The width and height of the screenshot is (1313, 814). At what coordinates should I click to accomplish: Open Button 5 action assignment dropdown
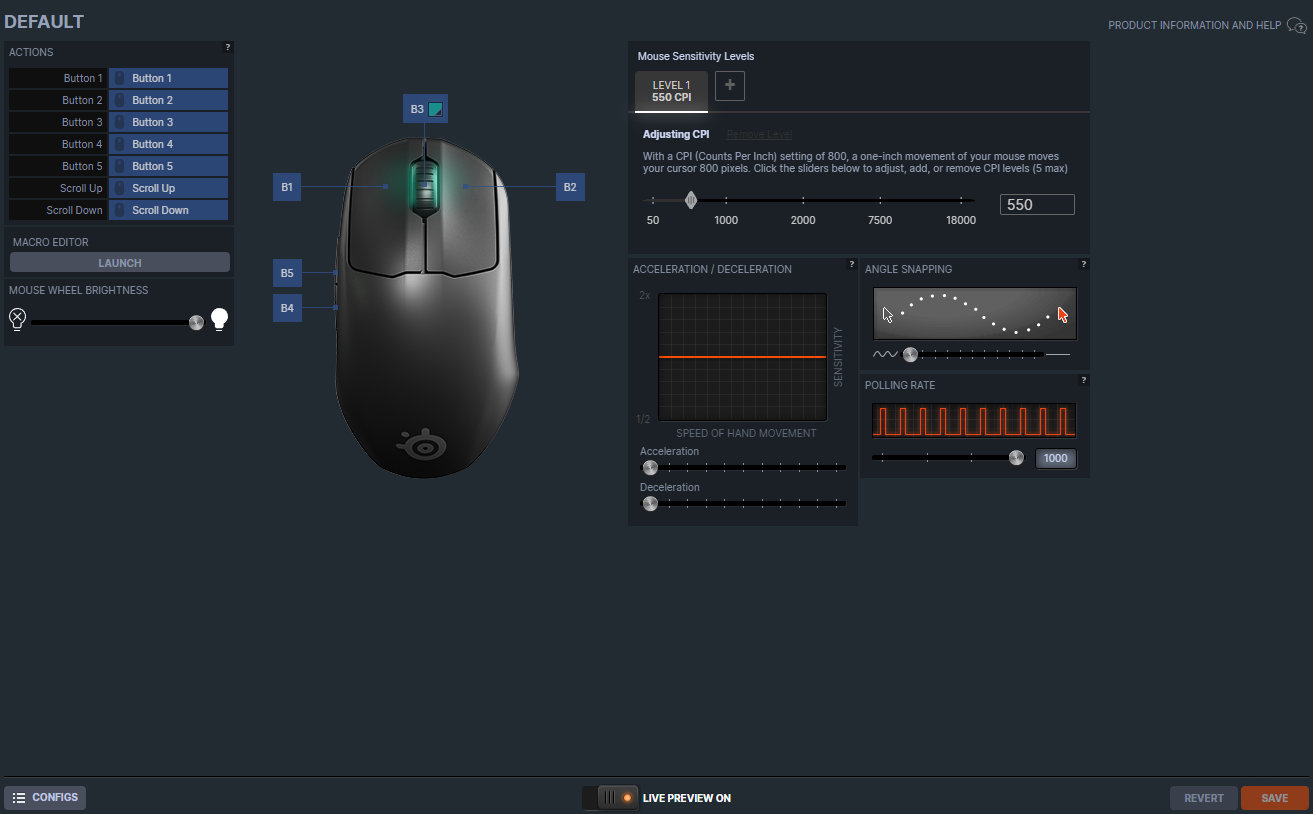168,166
